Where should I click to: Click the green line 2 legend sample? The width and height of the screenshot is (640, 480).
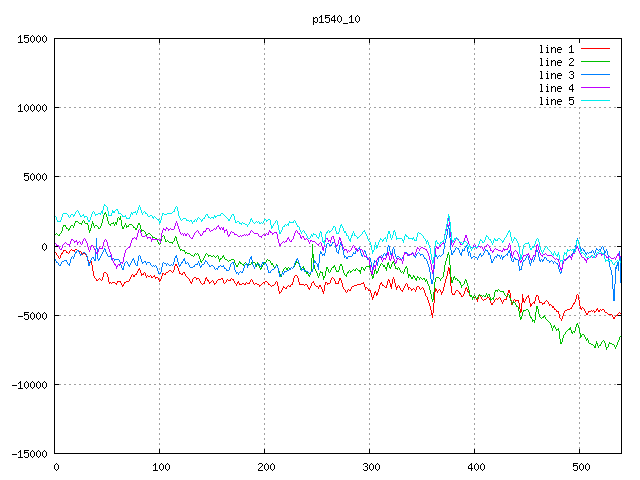[595, 62]
